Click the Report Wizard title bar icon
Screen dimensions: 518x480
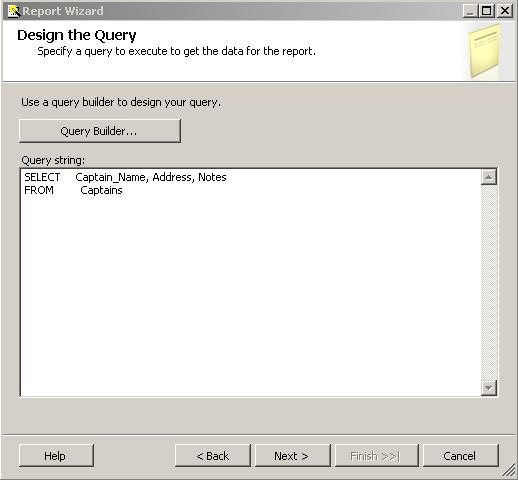13,11
